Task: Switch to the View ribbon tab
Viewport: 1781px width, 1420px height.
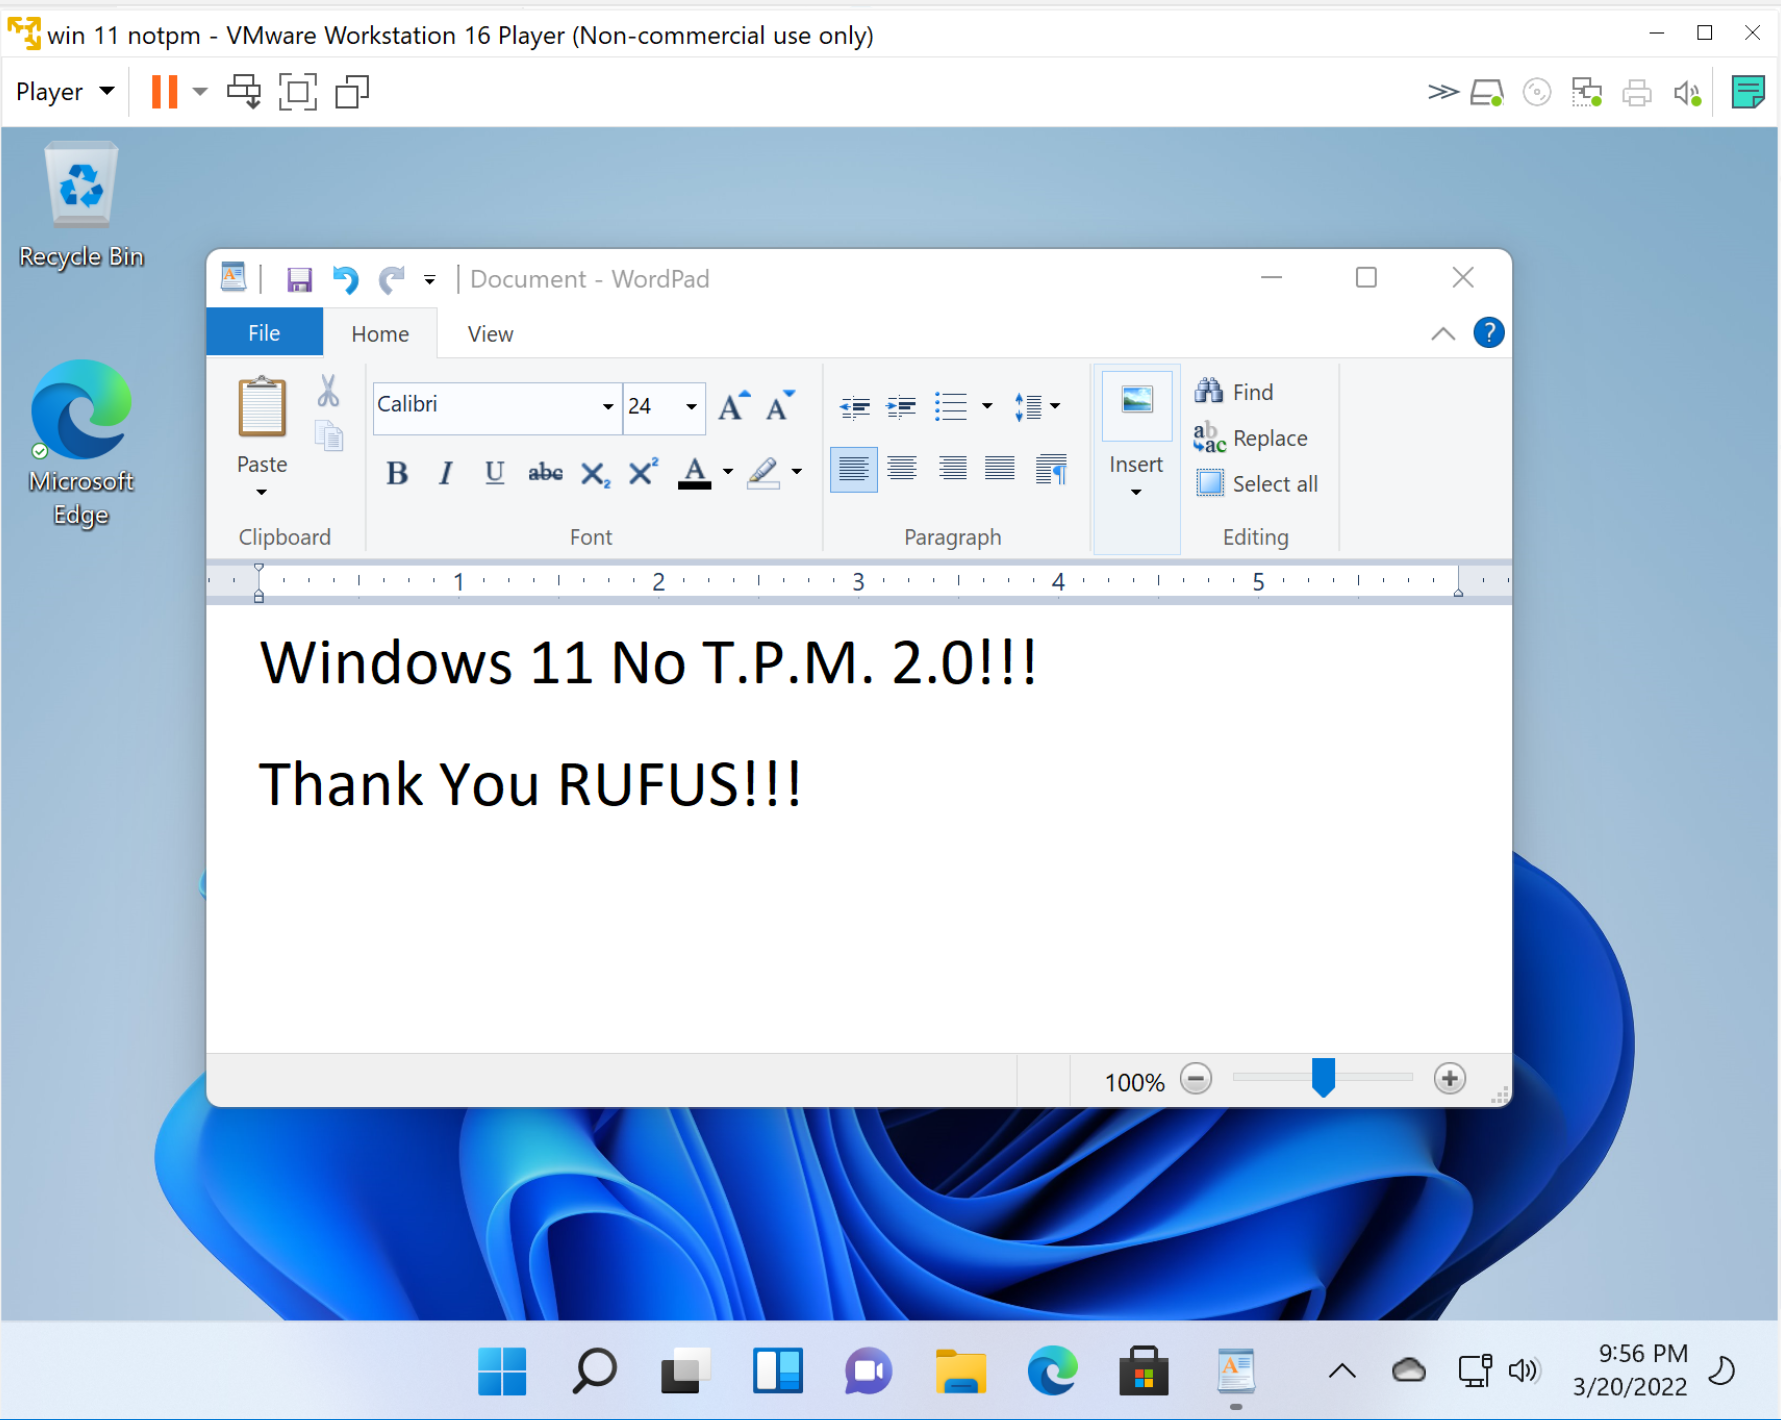Action: (490, 334)
